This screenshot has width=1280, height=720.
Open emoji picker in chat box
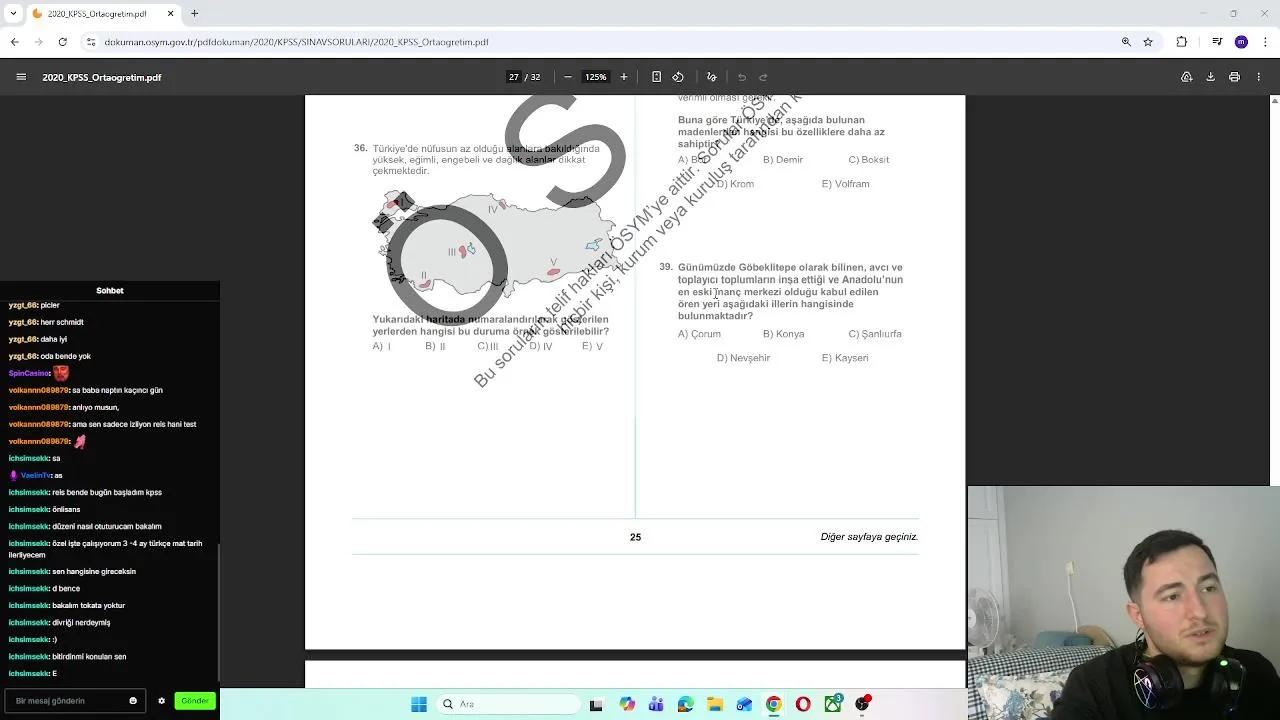pyautogui.click(x=133, y=701)
